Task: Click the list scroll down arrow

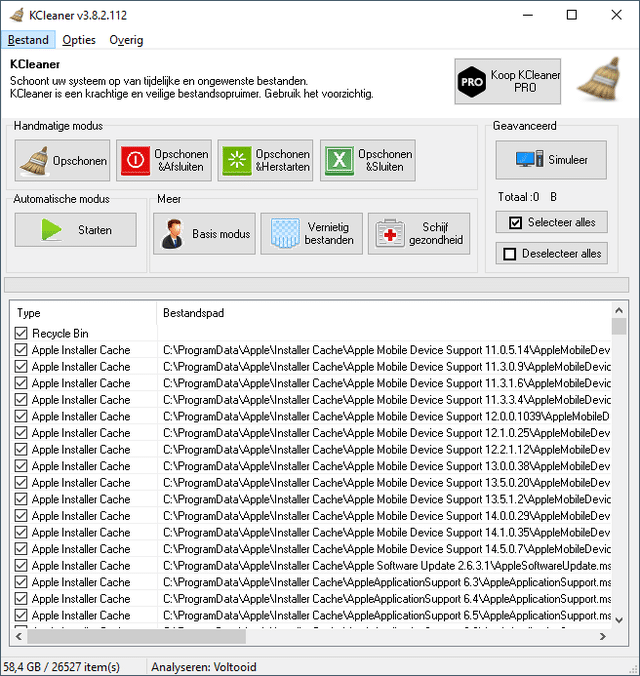Action: click(x=619, y=620)
